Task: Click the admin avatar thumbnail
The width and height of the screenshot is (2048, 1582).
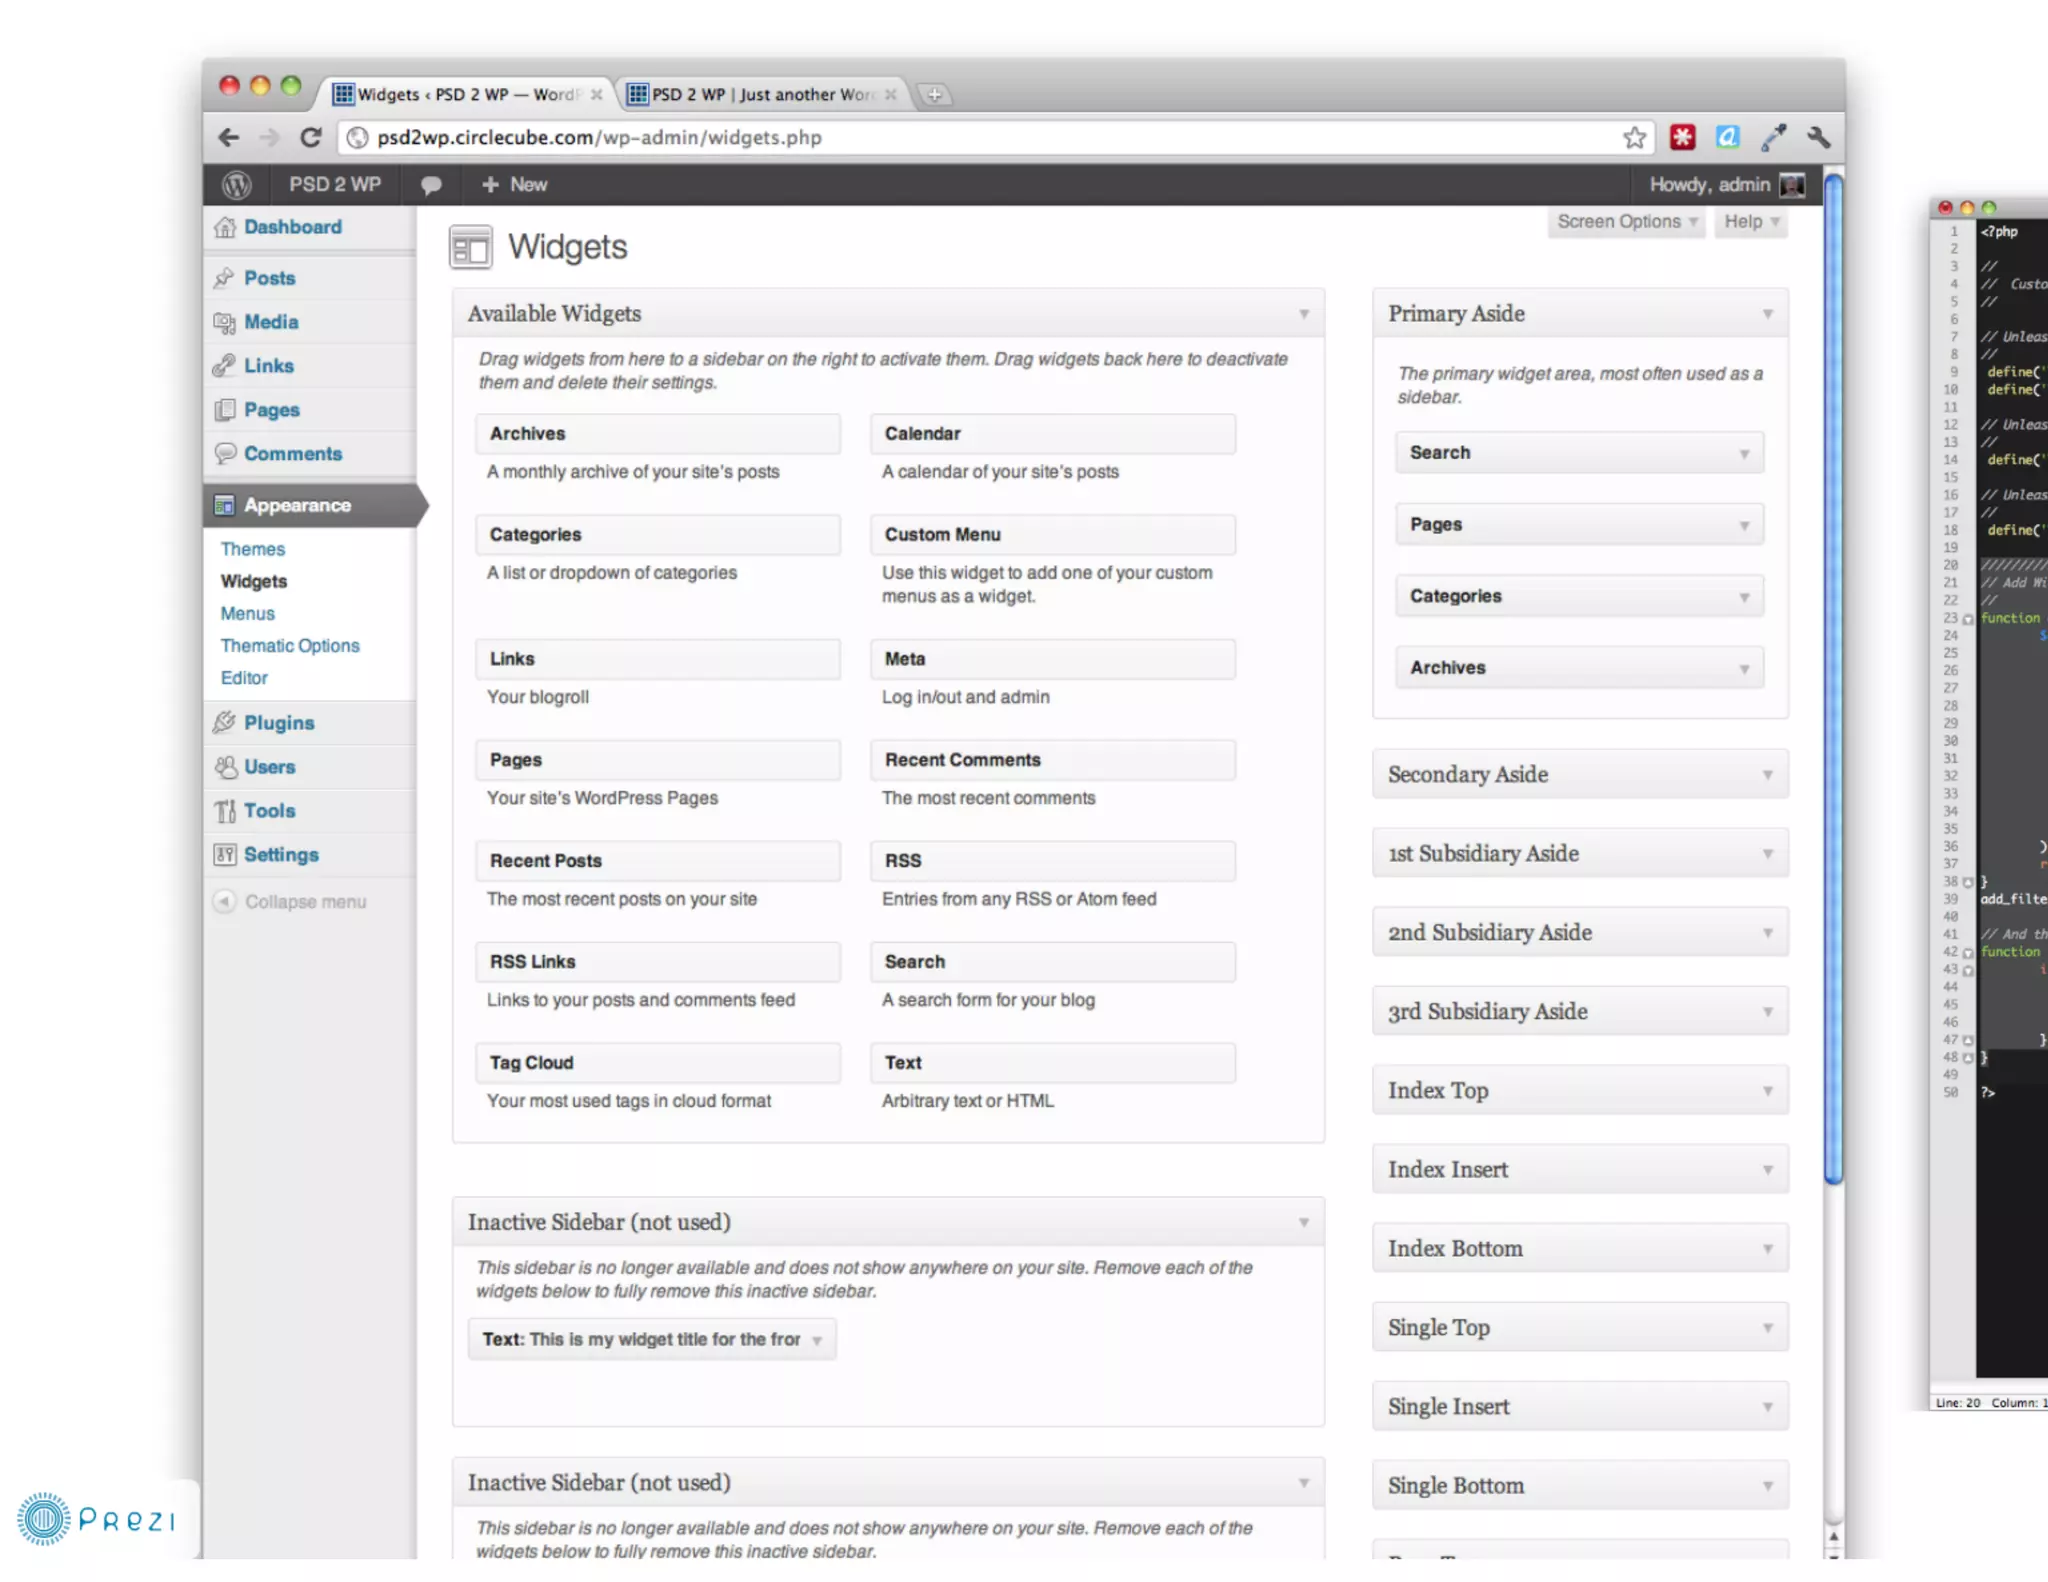Action: point(1792,185)
